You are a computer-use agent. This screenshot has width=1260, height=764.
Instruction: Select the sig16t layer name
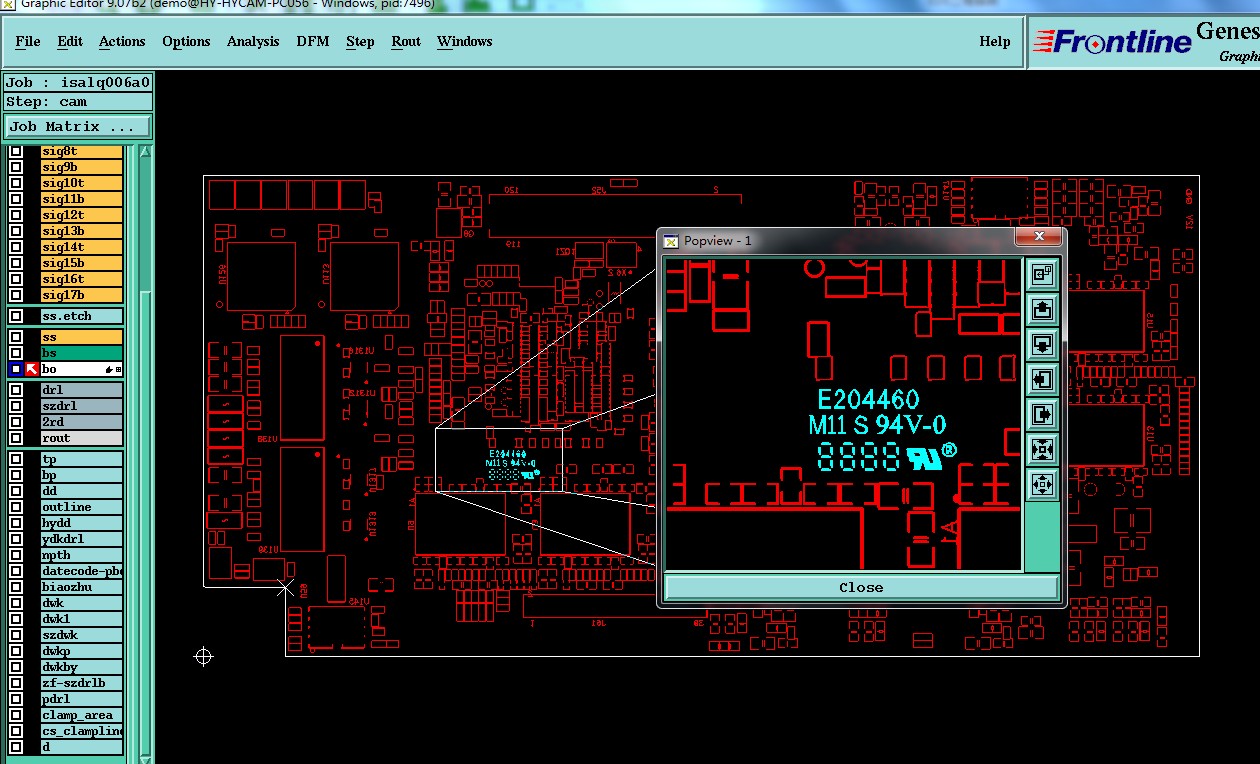(81, 279)
